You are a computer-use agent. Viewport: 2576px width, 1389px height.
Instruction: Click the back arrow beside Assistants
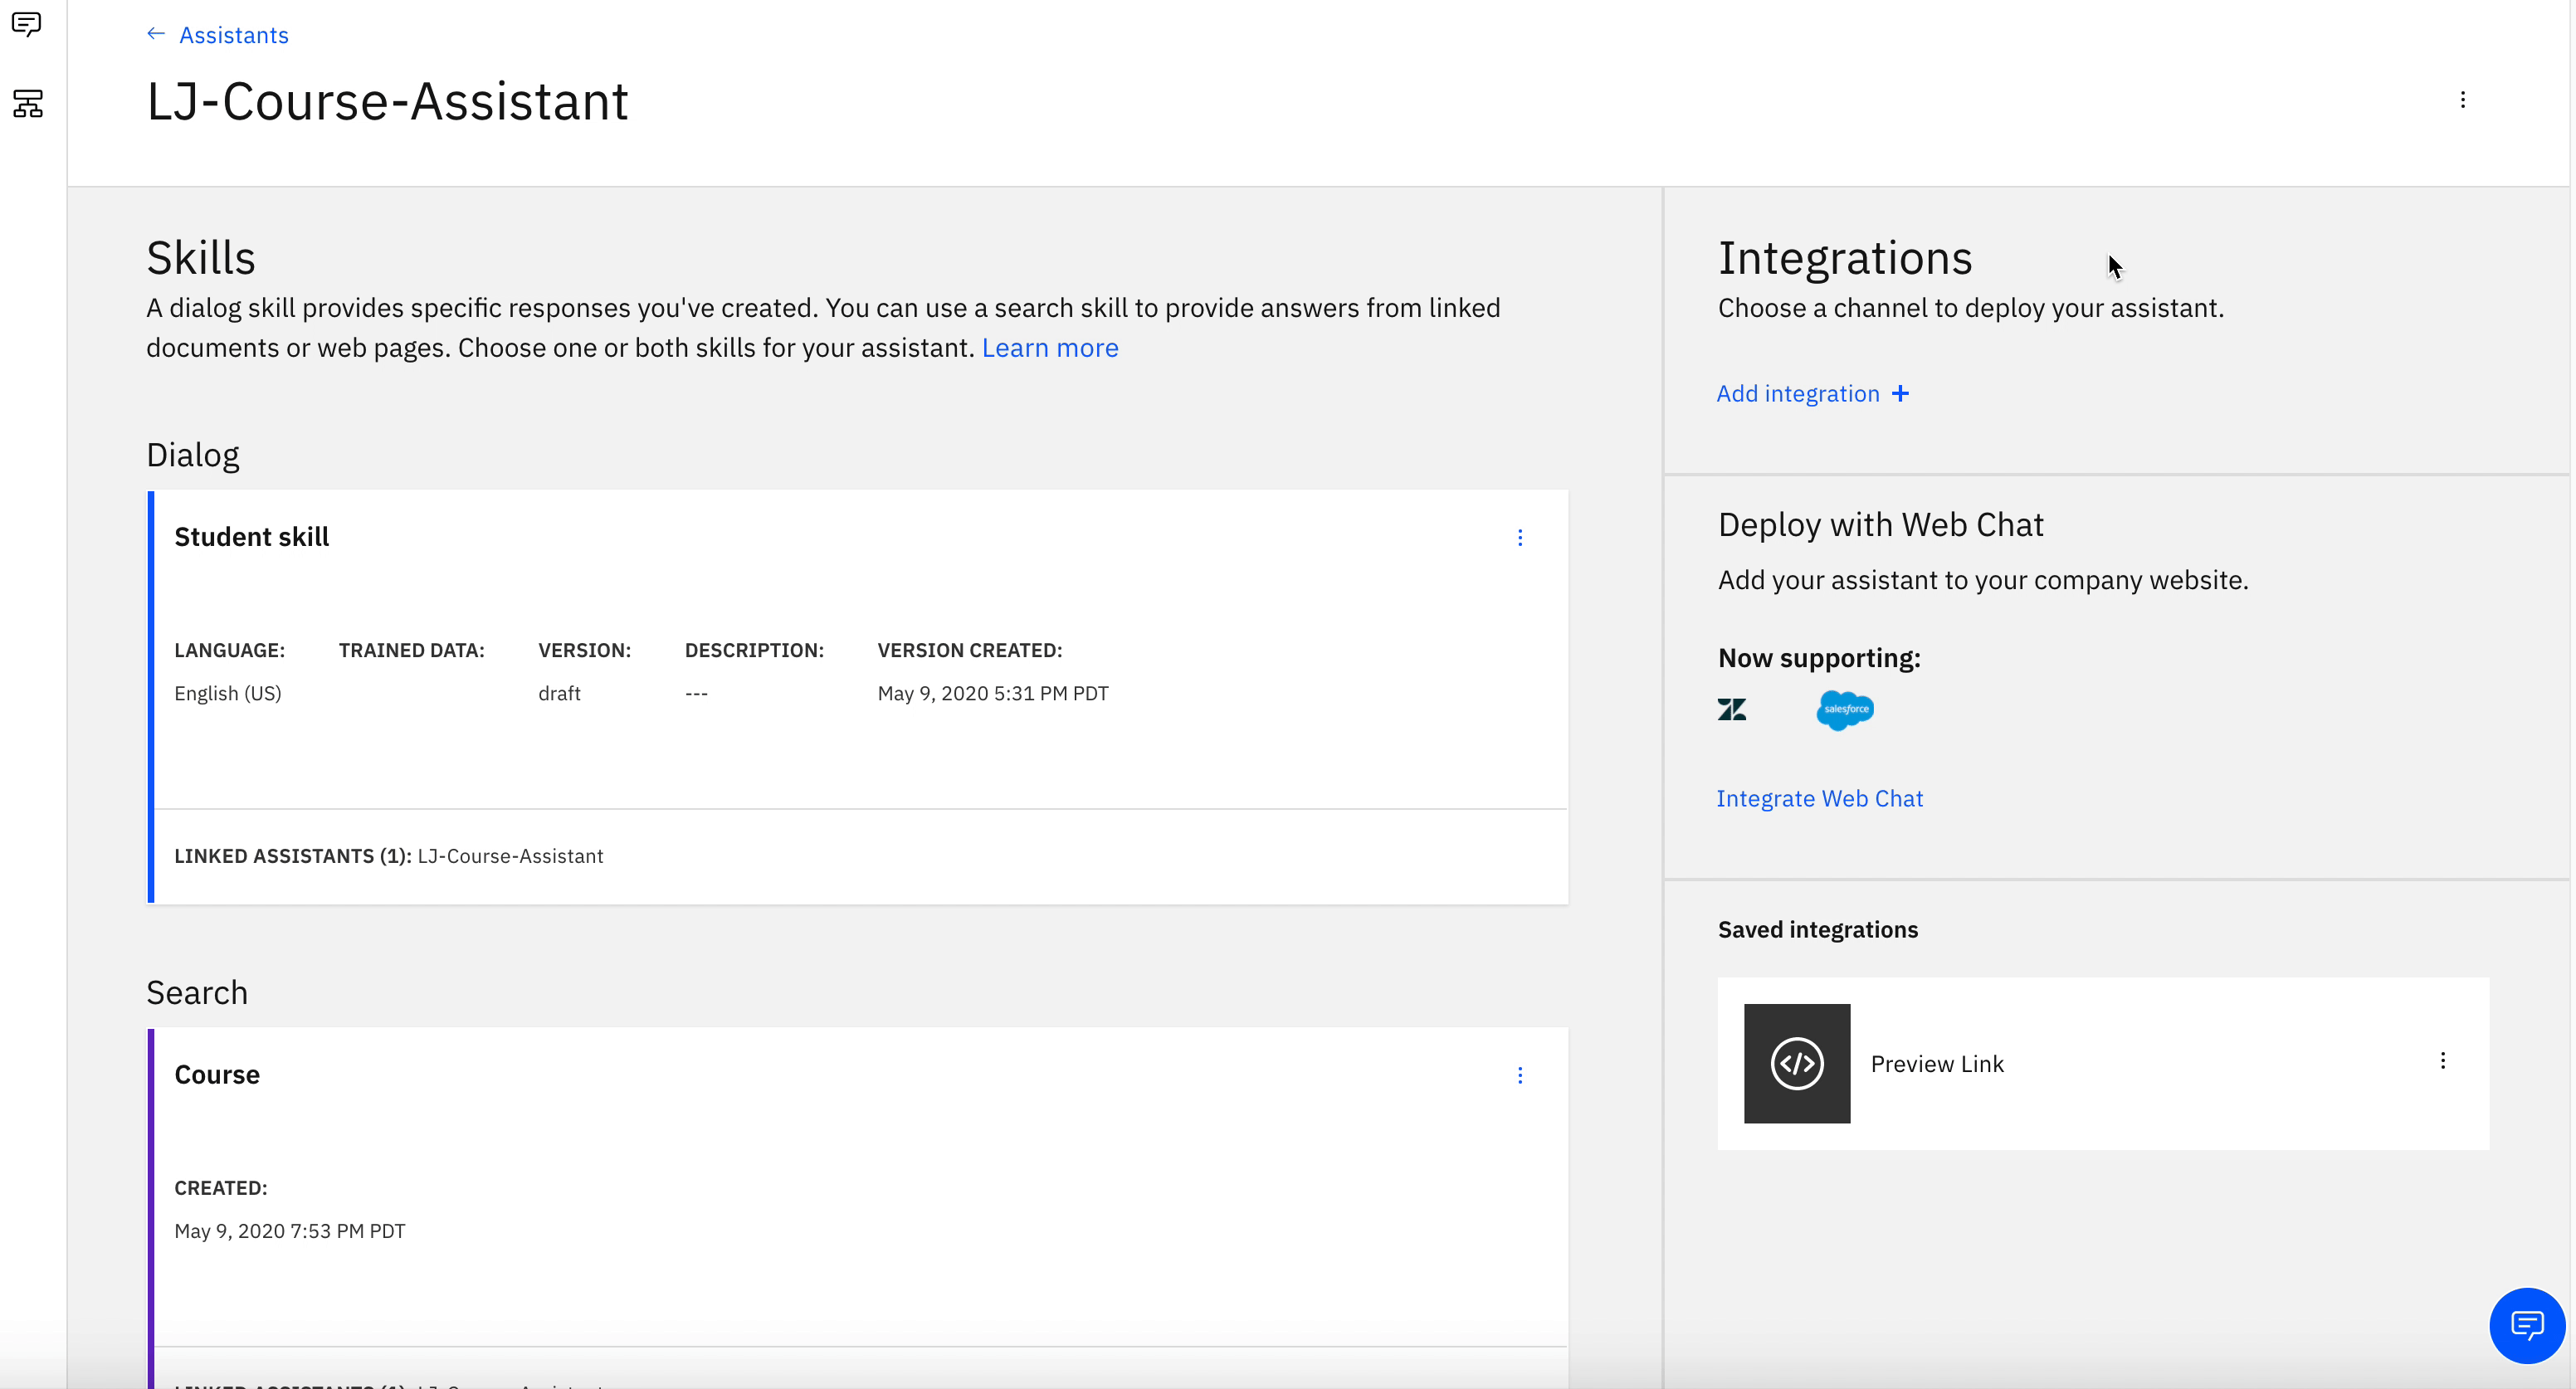click(x=155, y=34)
